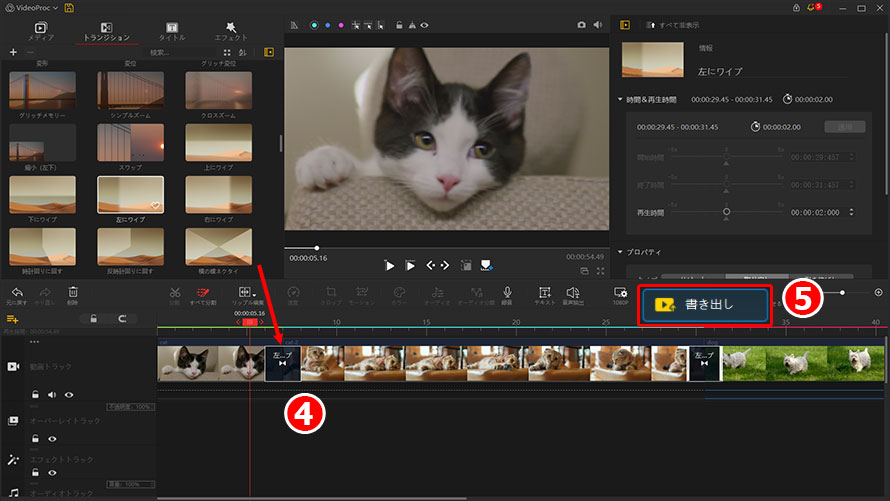The image size is (890, 501).
Task: Select the 下にワイプ transition thumbnail
Action: click(x=43, y=195)
